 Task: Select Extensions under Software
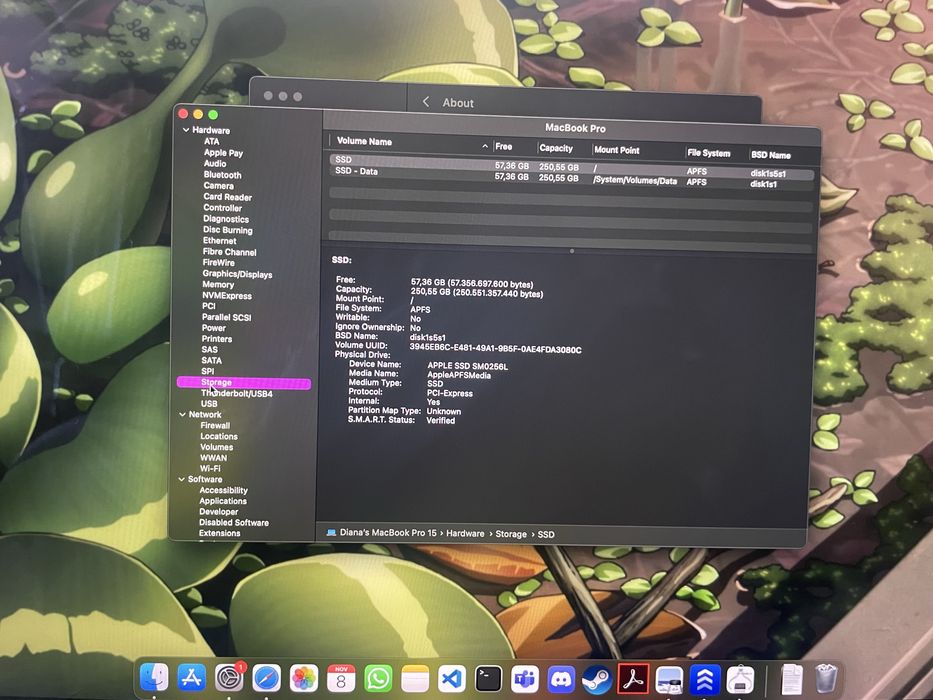pos(220,533)
